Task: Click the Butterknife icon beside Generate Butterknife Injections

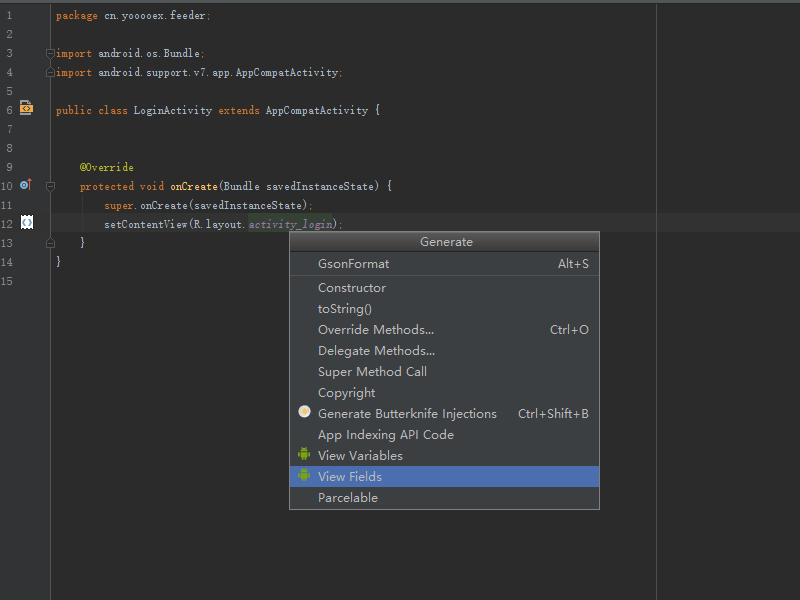Action: coord(304,411)
